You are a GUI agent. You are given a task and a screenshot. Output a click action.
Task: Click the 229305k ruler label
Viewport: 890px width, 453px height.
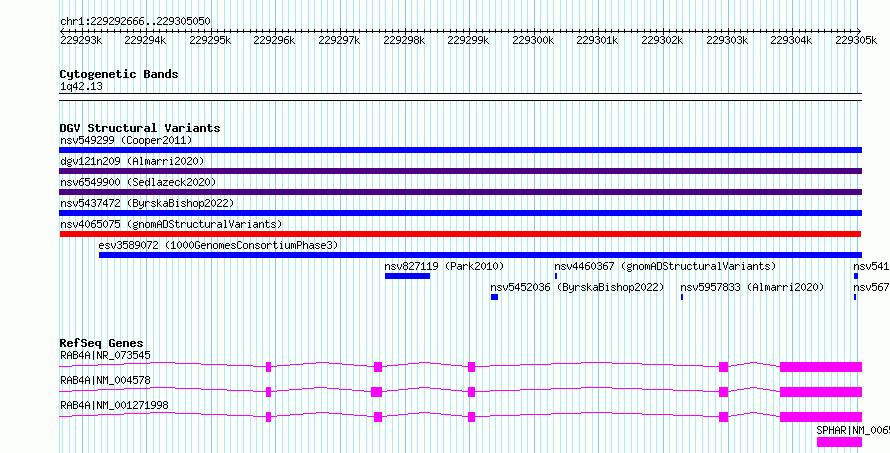tap(857, 40)
